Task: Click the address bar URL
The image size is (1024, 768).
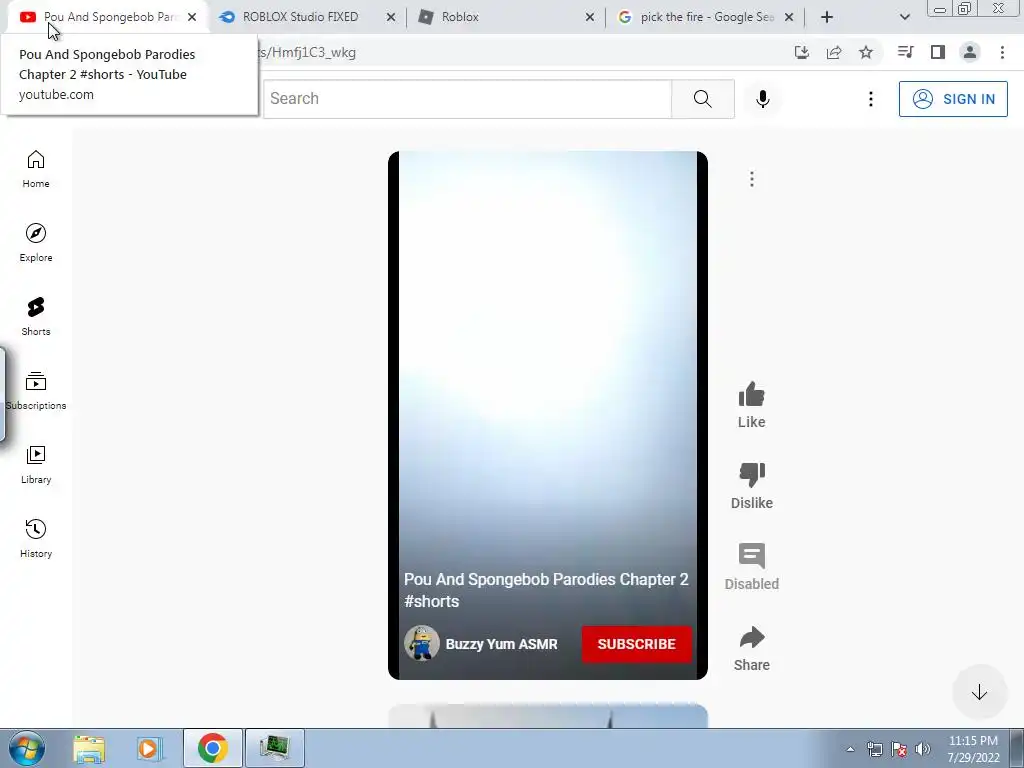Action: pyautogui.click(x=307, y=52)
